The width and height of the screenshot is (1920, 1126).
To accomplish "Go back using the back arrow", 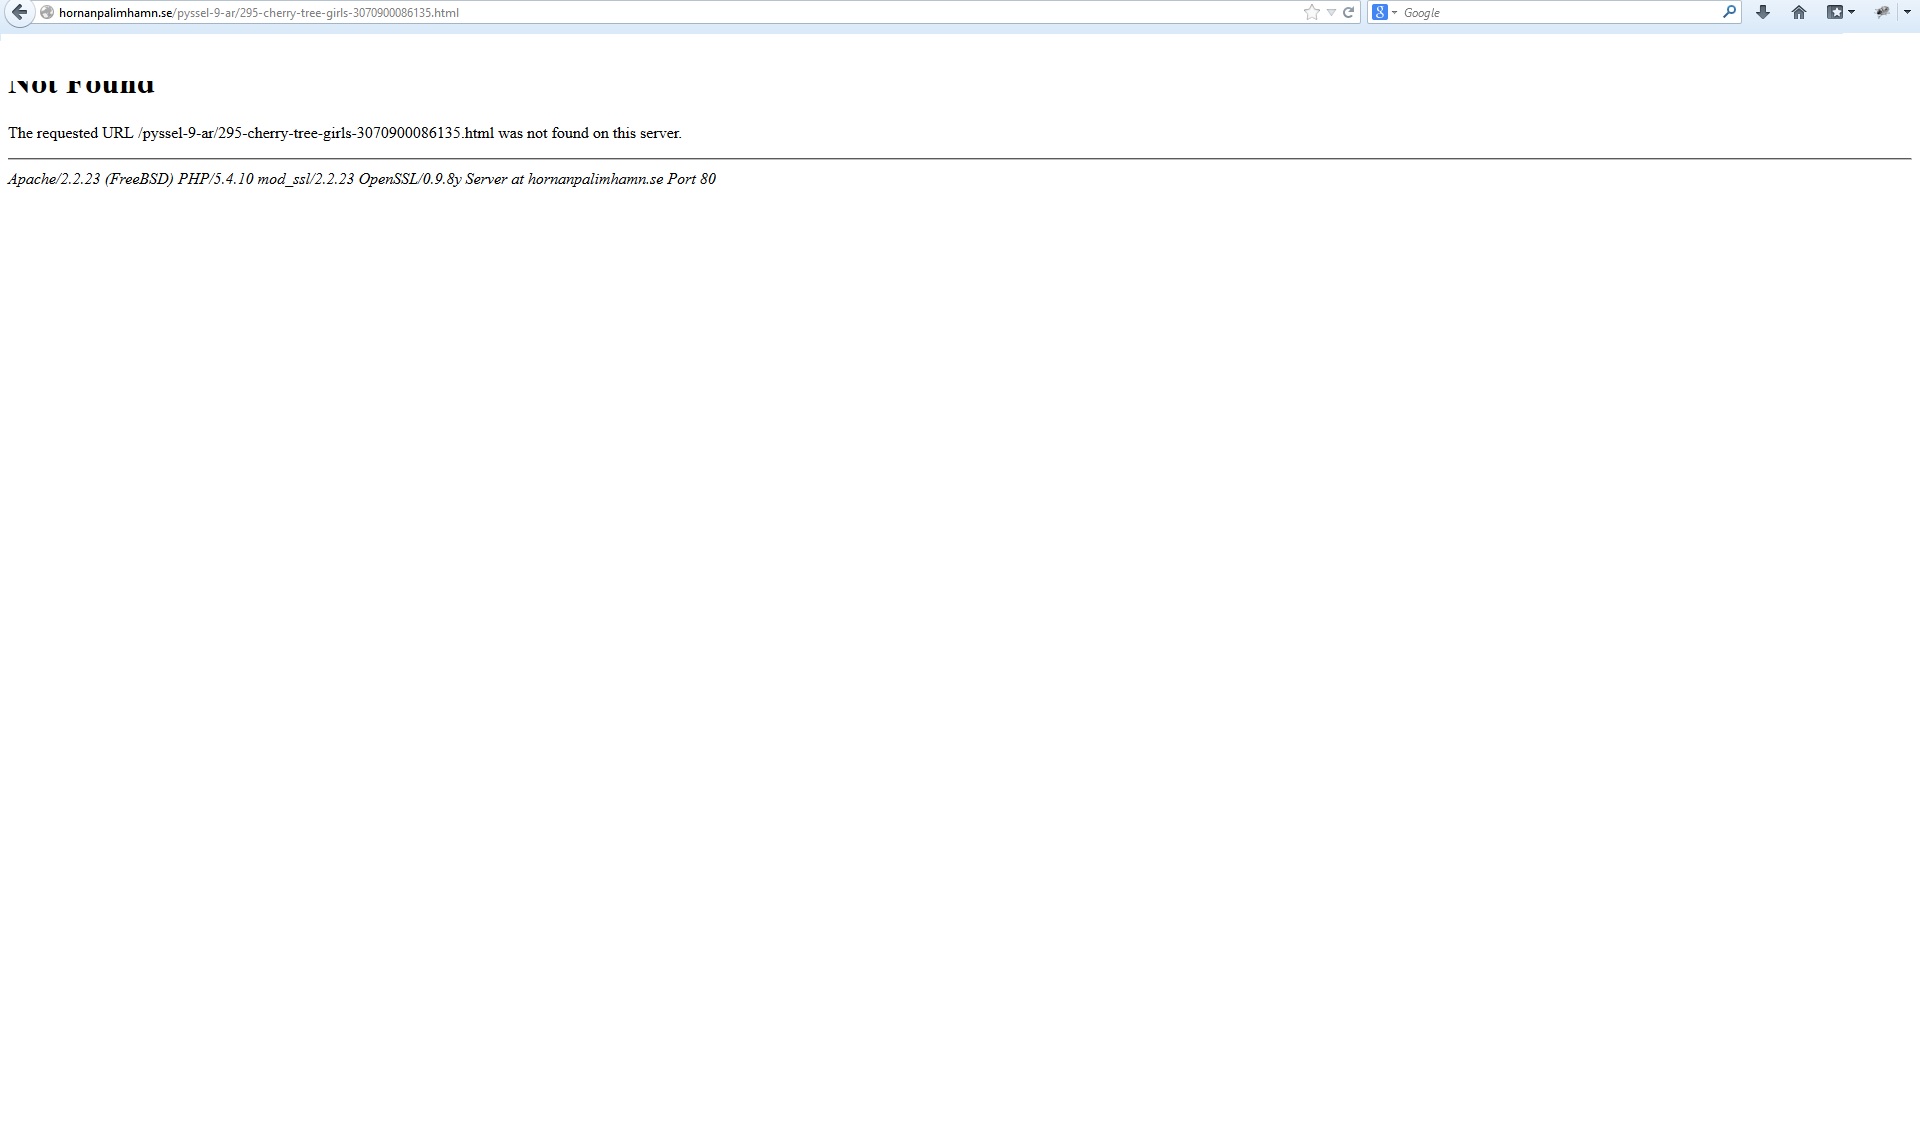I will [19, 12].
